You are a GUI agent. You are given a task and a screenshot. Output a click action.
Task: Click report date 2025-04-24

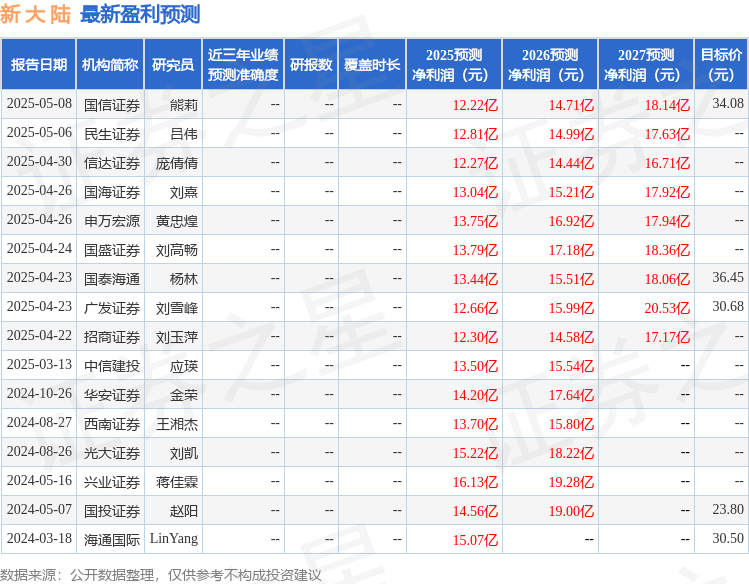tap(39, 248)
